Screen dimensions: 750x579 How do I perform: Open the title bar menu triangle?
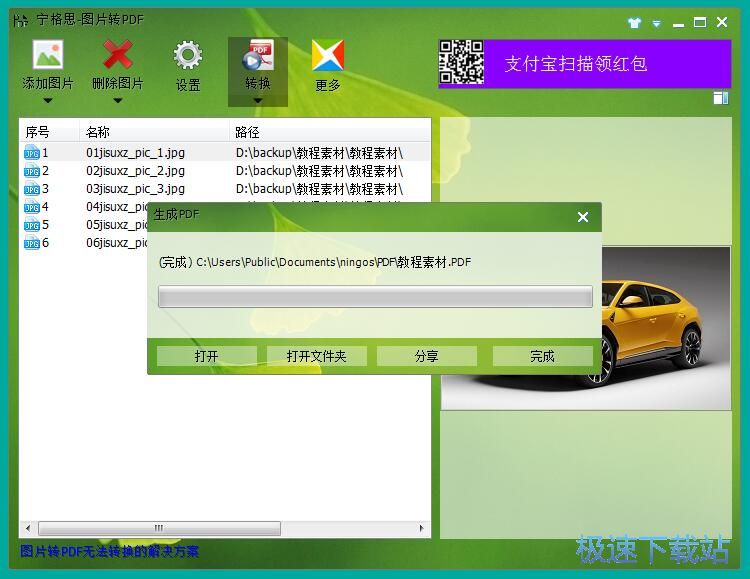(657, 23)
